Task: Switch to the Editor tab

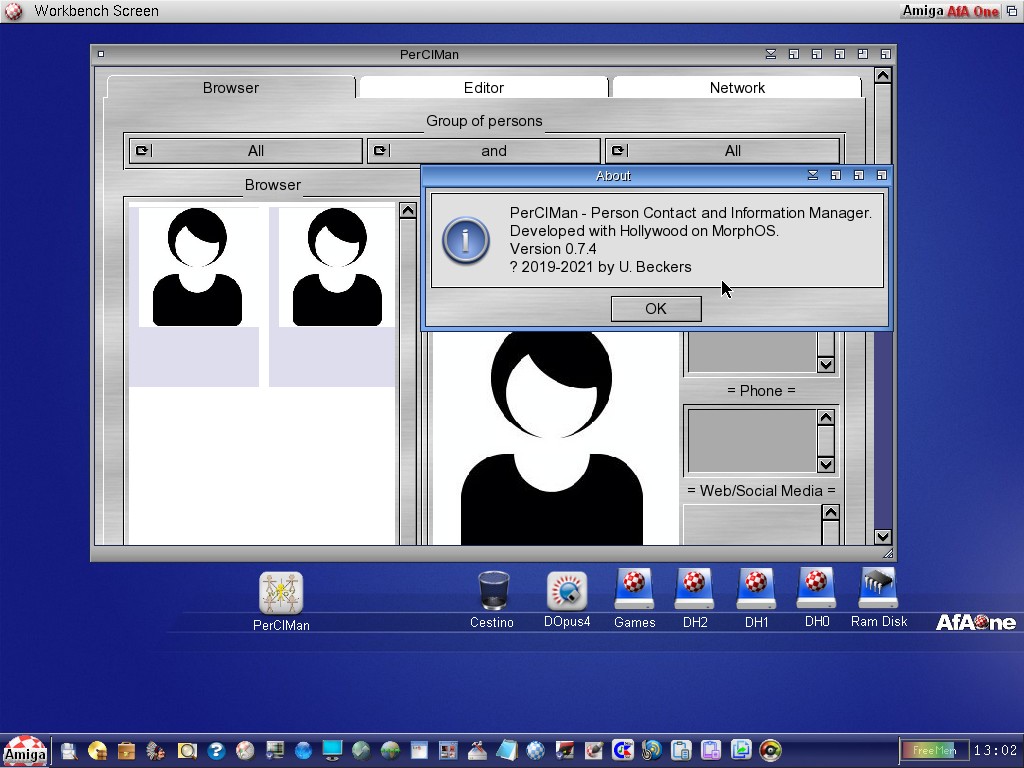Action: [483, 88]
